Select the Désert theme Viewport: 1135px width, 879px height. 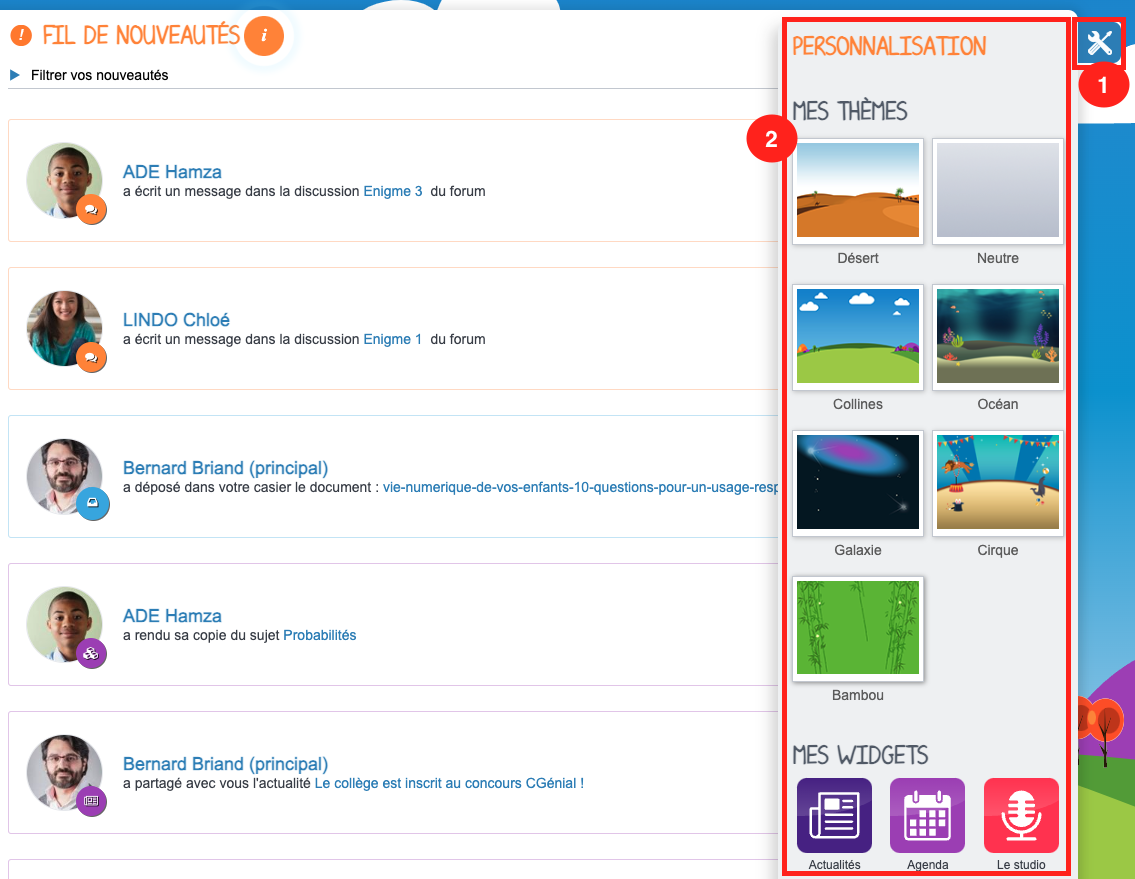pos(857,191)
